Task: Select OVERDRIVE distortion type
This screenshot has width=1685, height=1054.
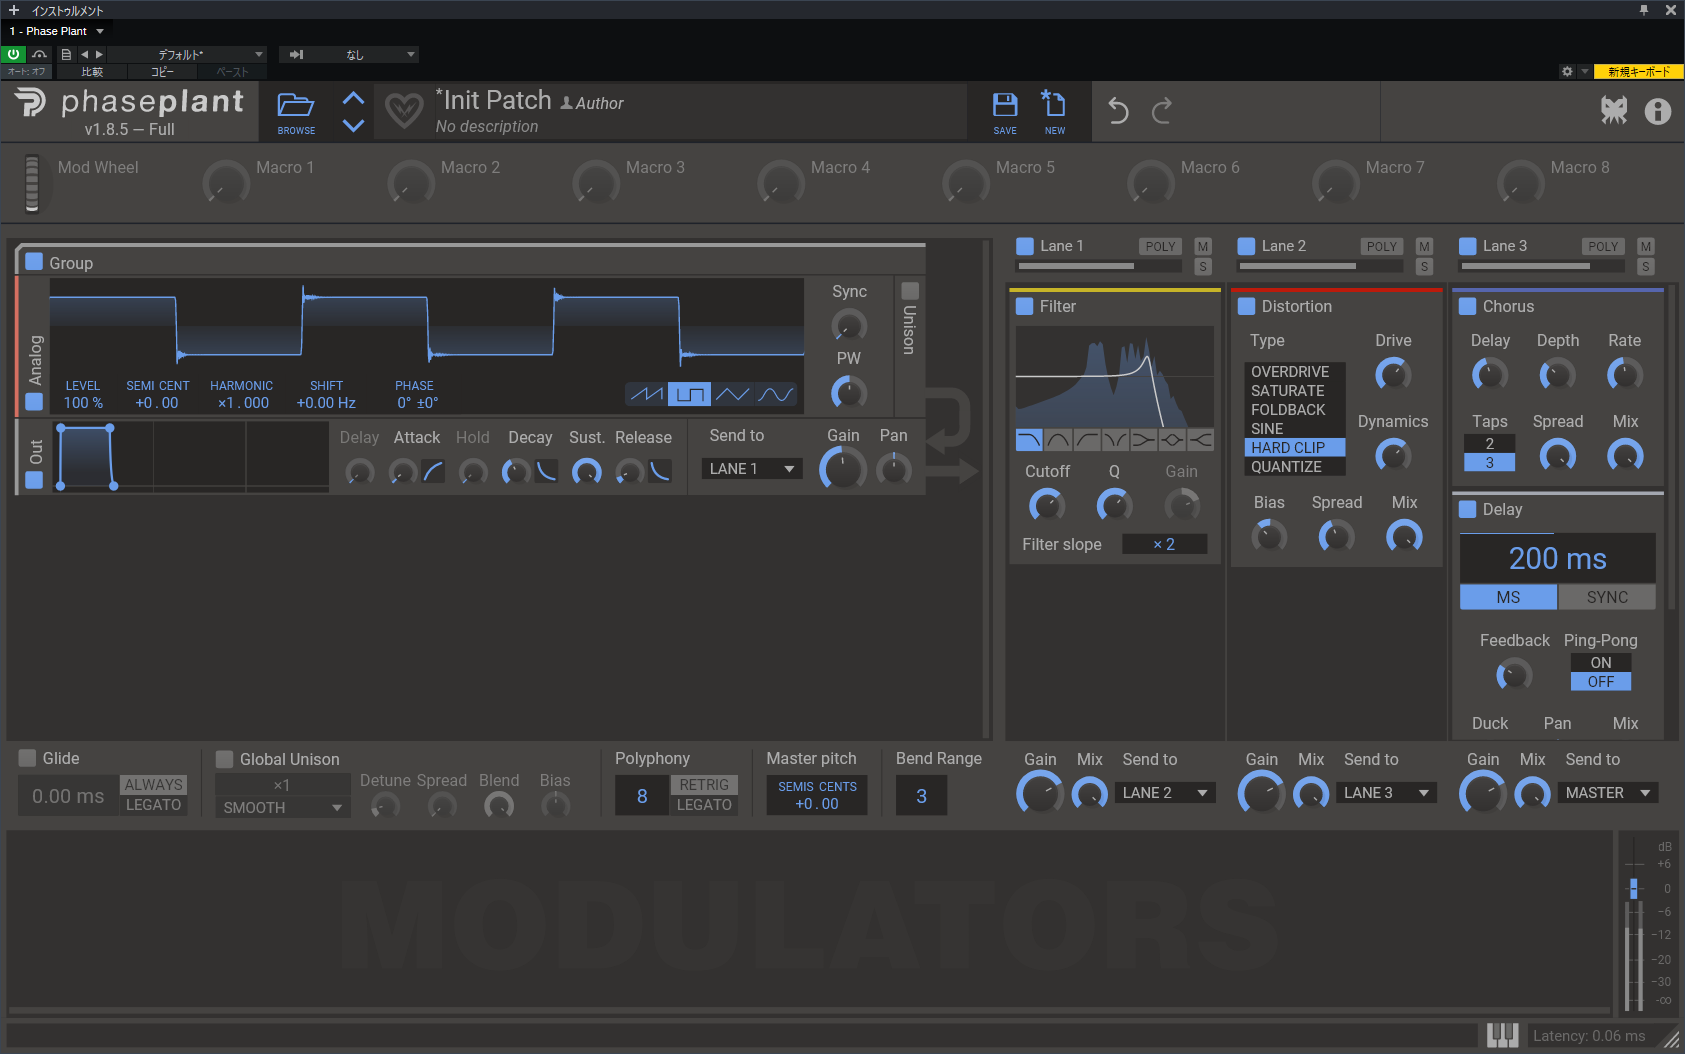Action: [1295, 371]
